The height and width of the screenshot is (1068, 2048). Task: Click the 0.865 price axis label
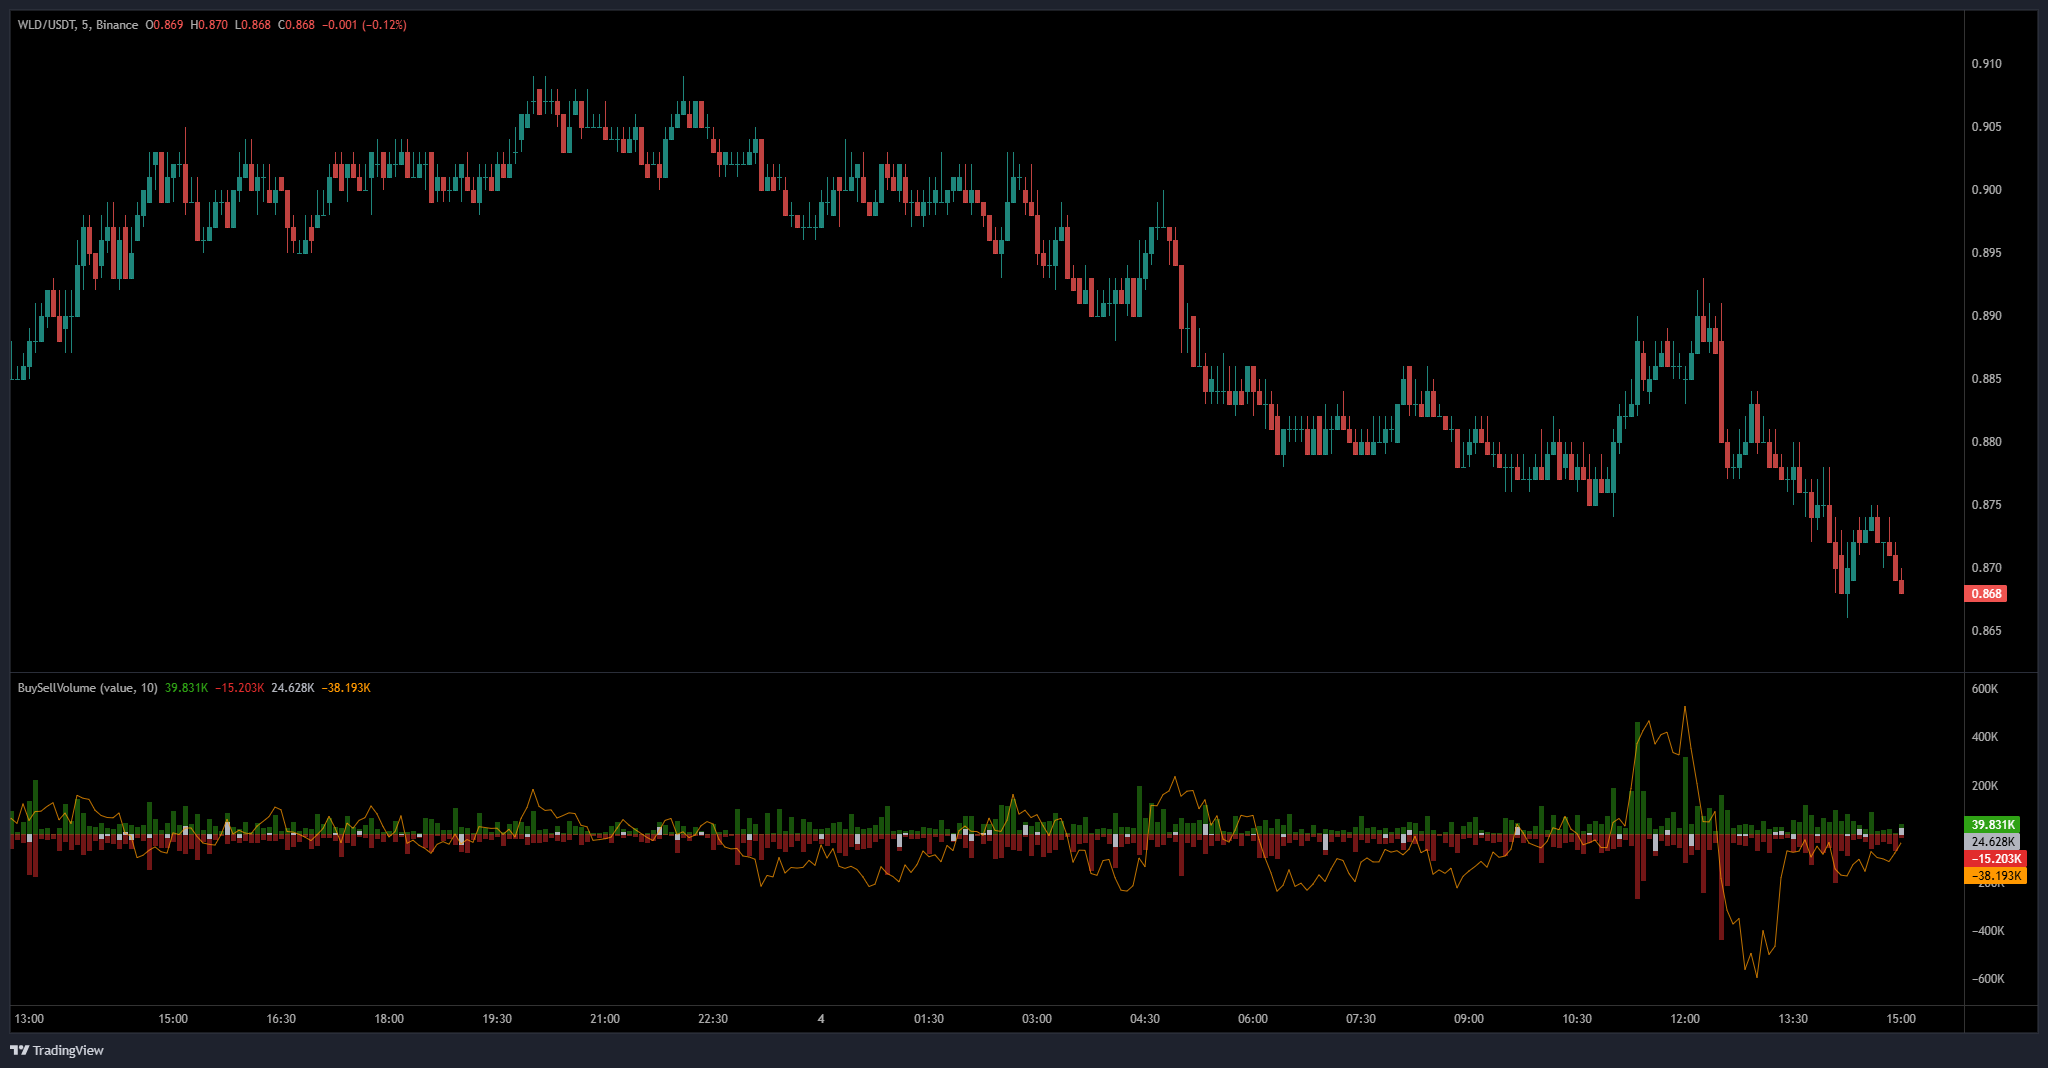click(x=1986, y=631)
